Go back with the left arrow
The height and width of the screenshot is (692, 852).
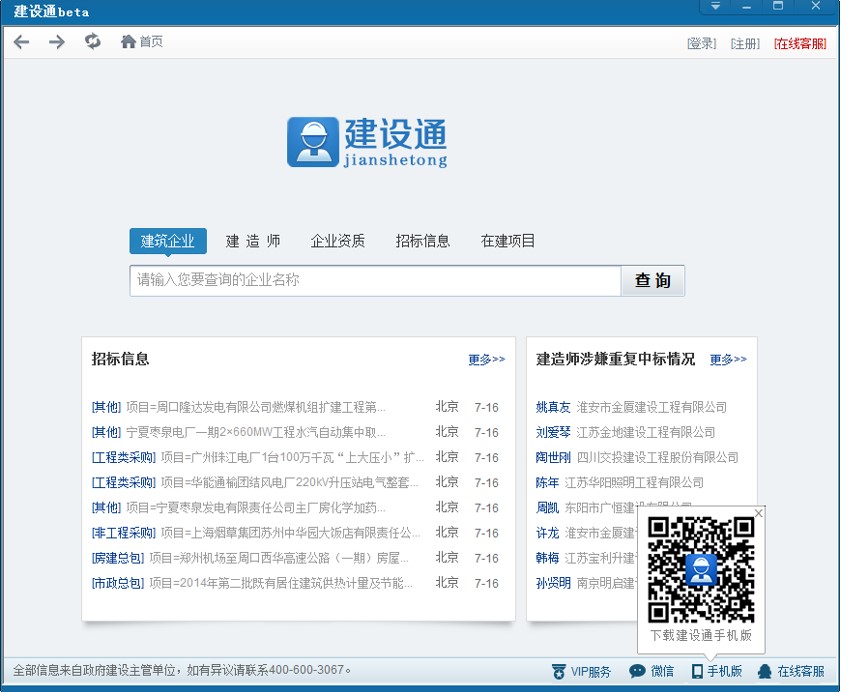pos(21,42)
